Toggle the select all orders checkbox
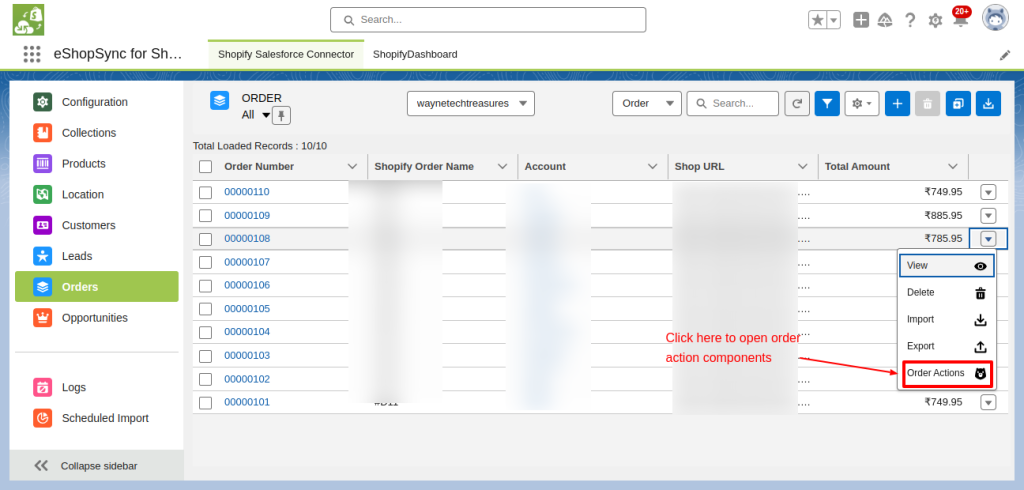This screenshot has width=1024, height=490. coord(206,167)
